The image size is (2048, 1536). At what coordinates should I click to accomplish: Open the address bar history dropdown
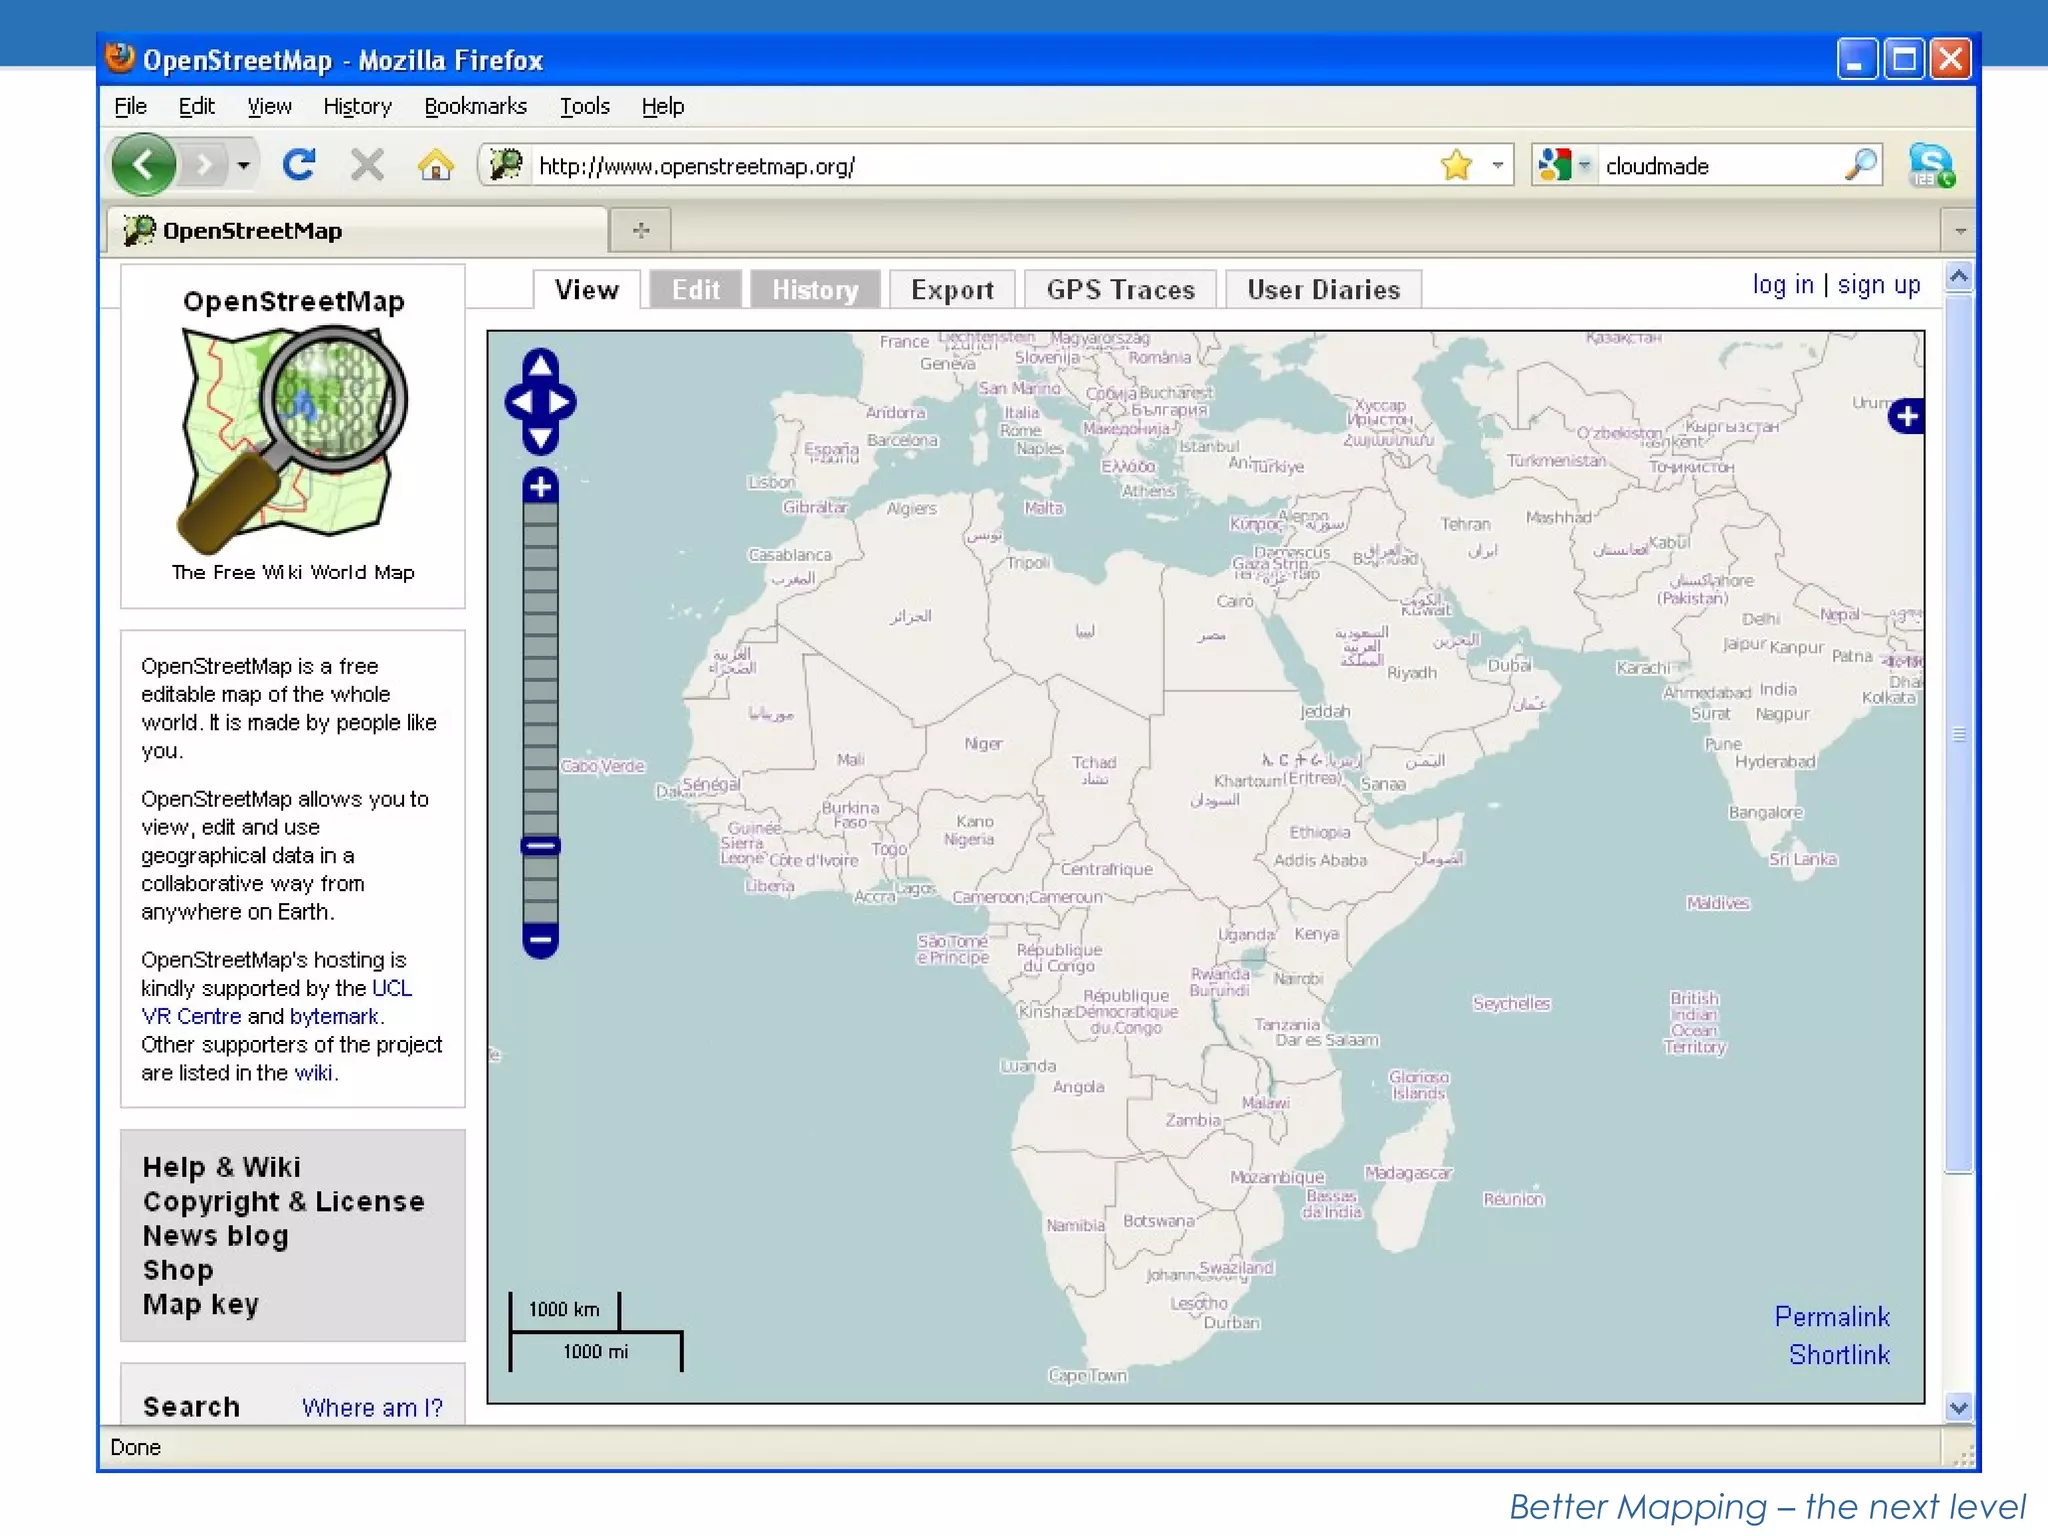1497,165
